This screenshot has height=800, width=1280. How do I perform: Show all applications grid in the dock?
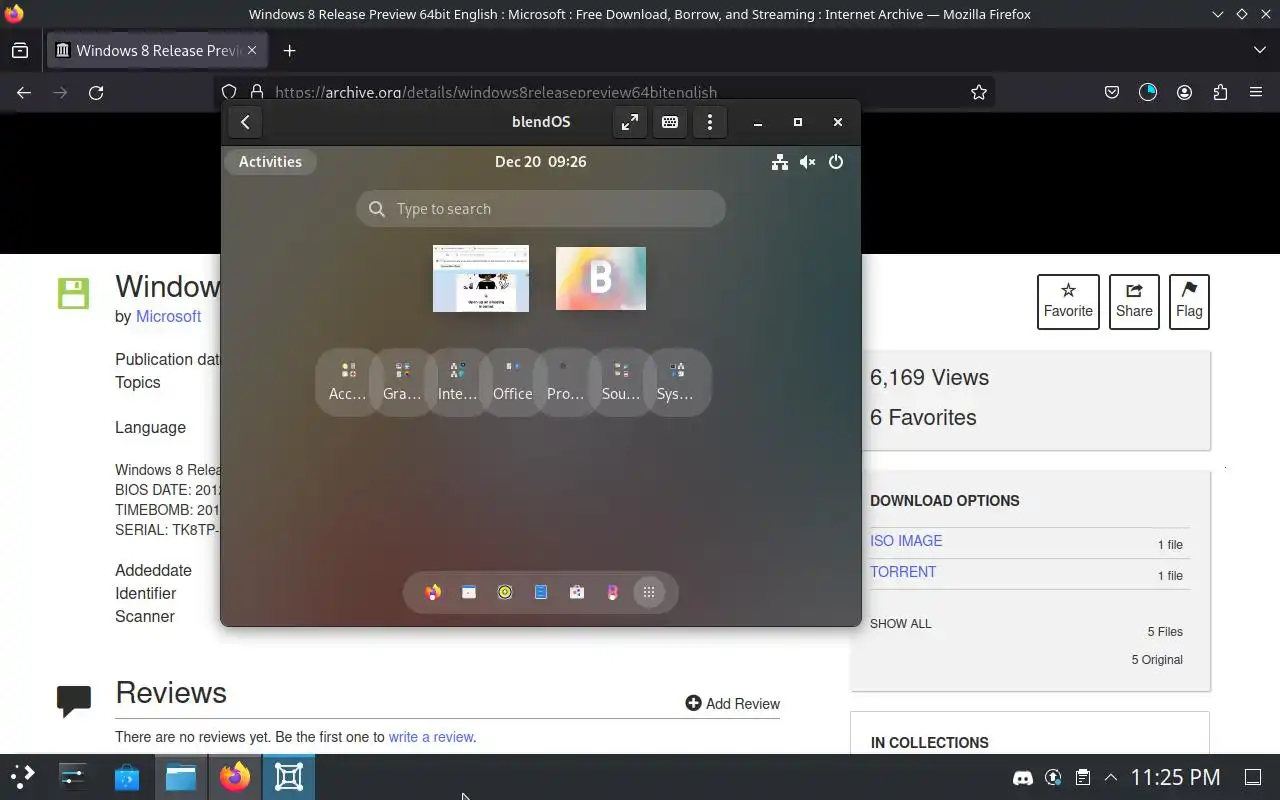[649, 592]
